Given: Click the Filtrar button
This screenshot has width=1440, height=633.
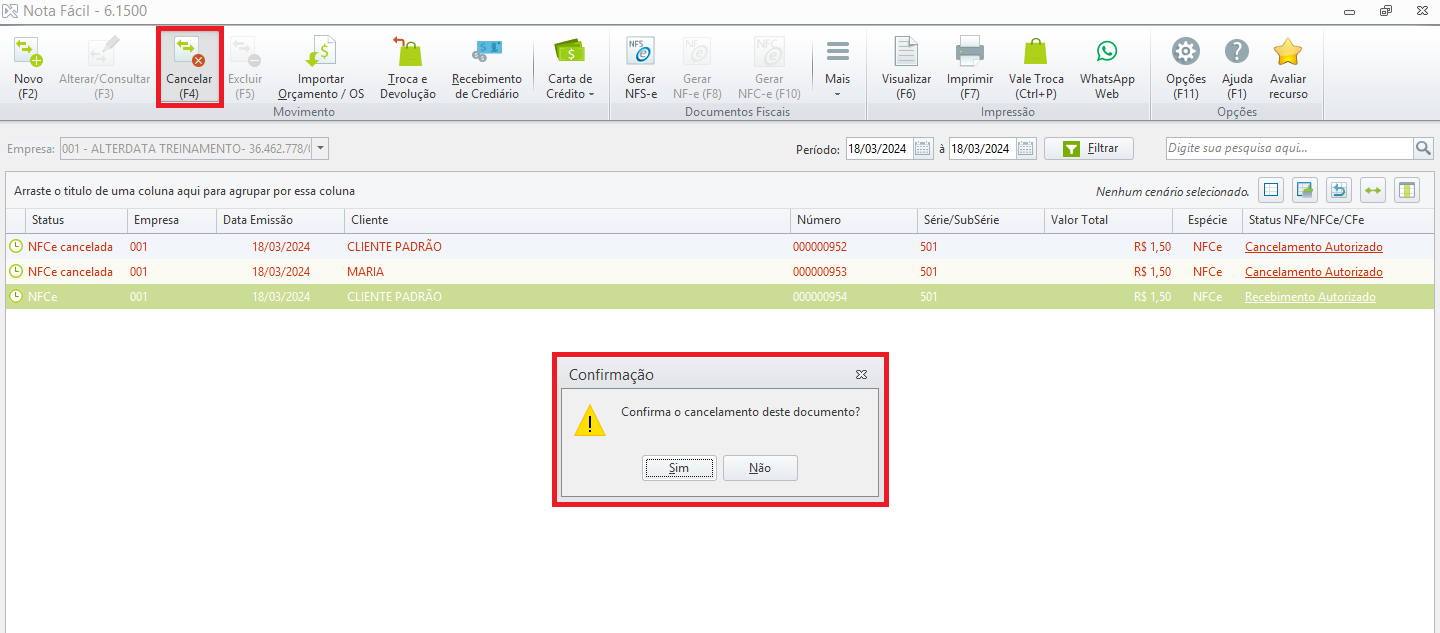Looking at the screenshot, I should pos(1089,148).
